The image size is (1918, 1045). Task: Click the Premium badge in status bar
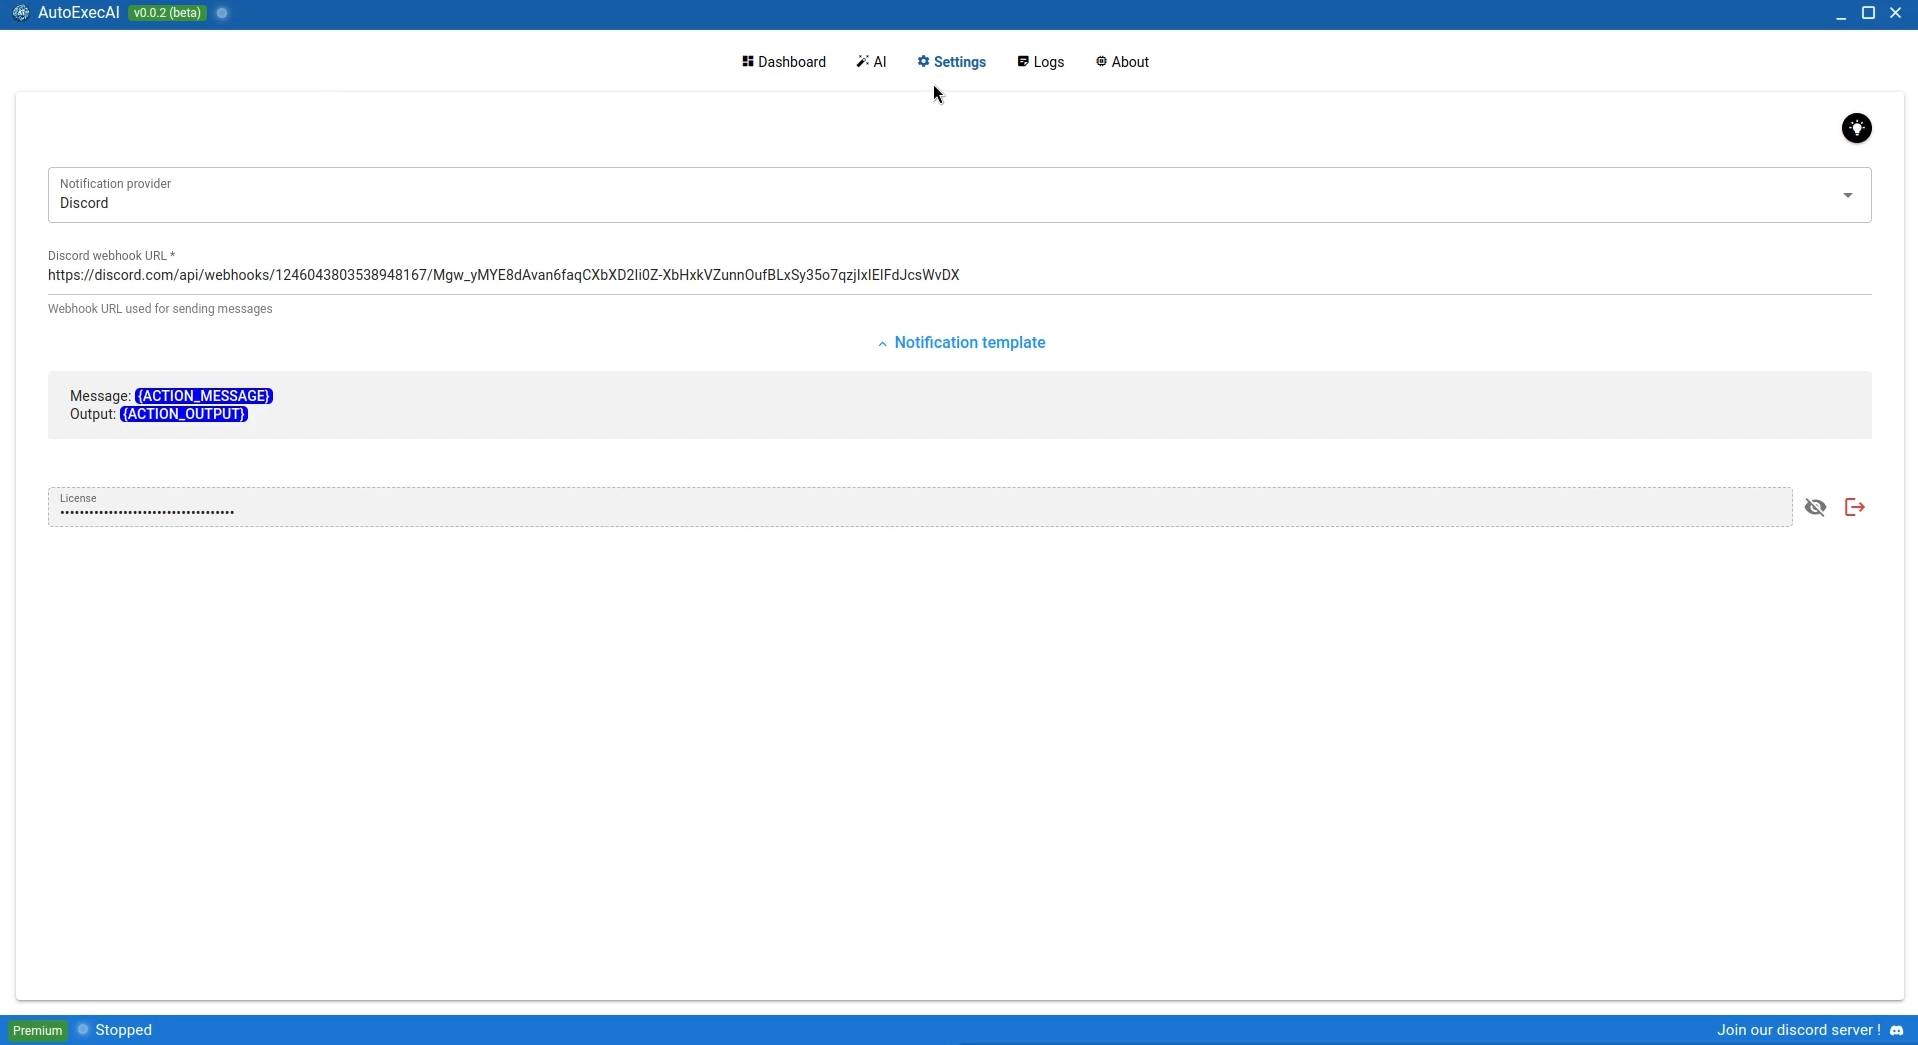[x=38, y=1030]
